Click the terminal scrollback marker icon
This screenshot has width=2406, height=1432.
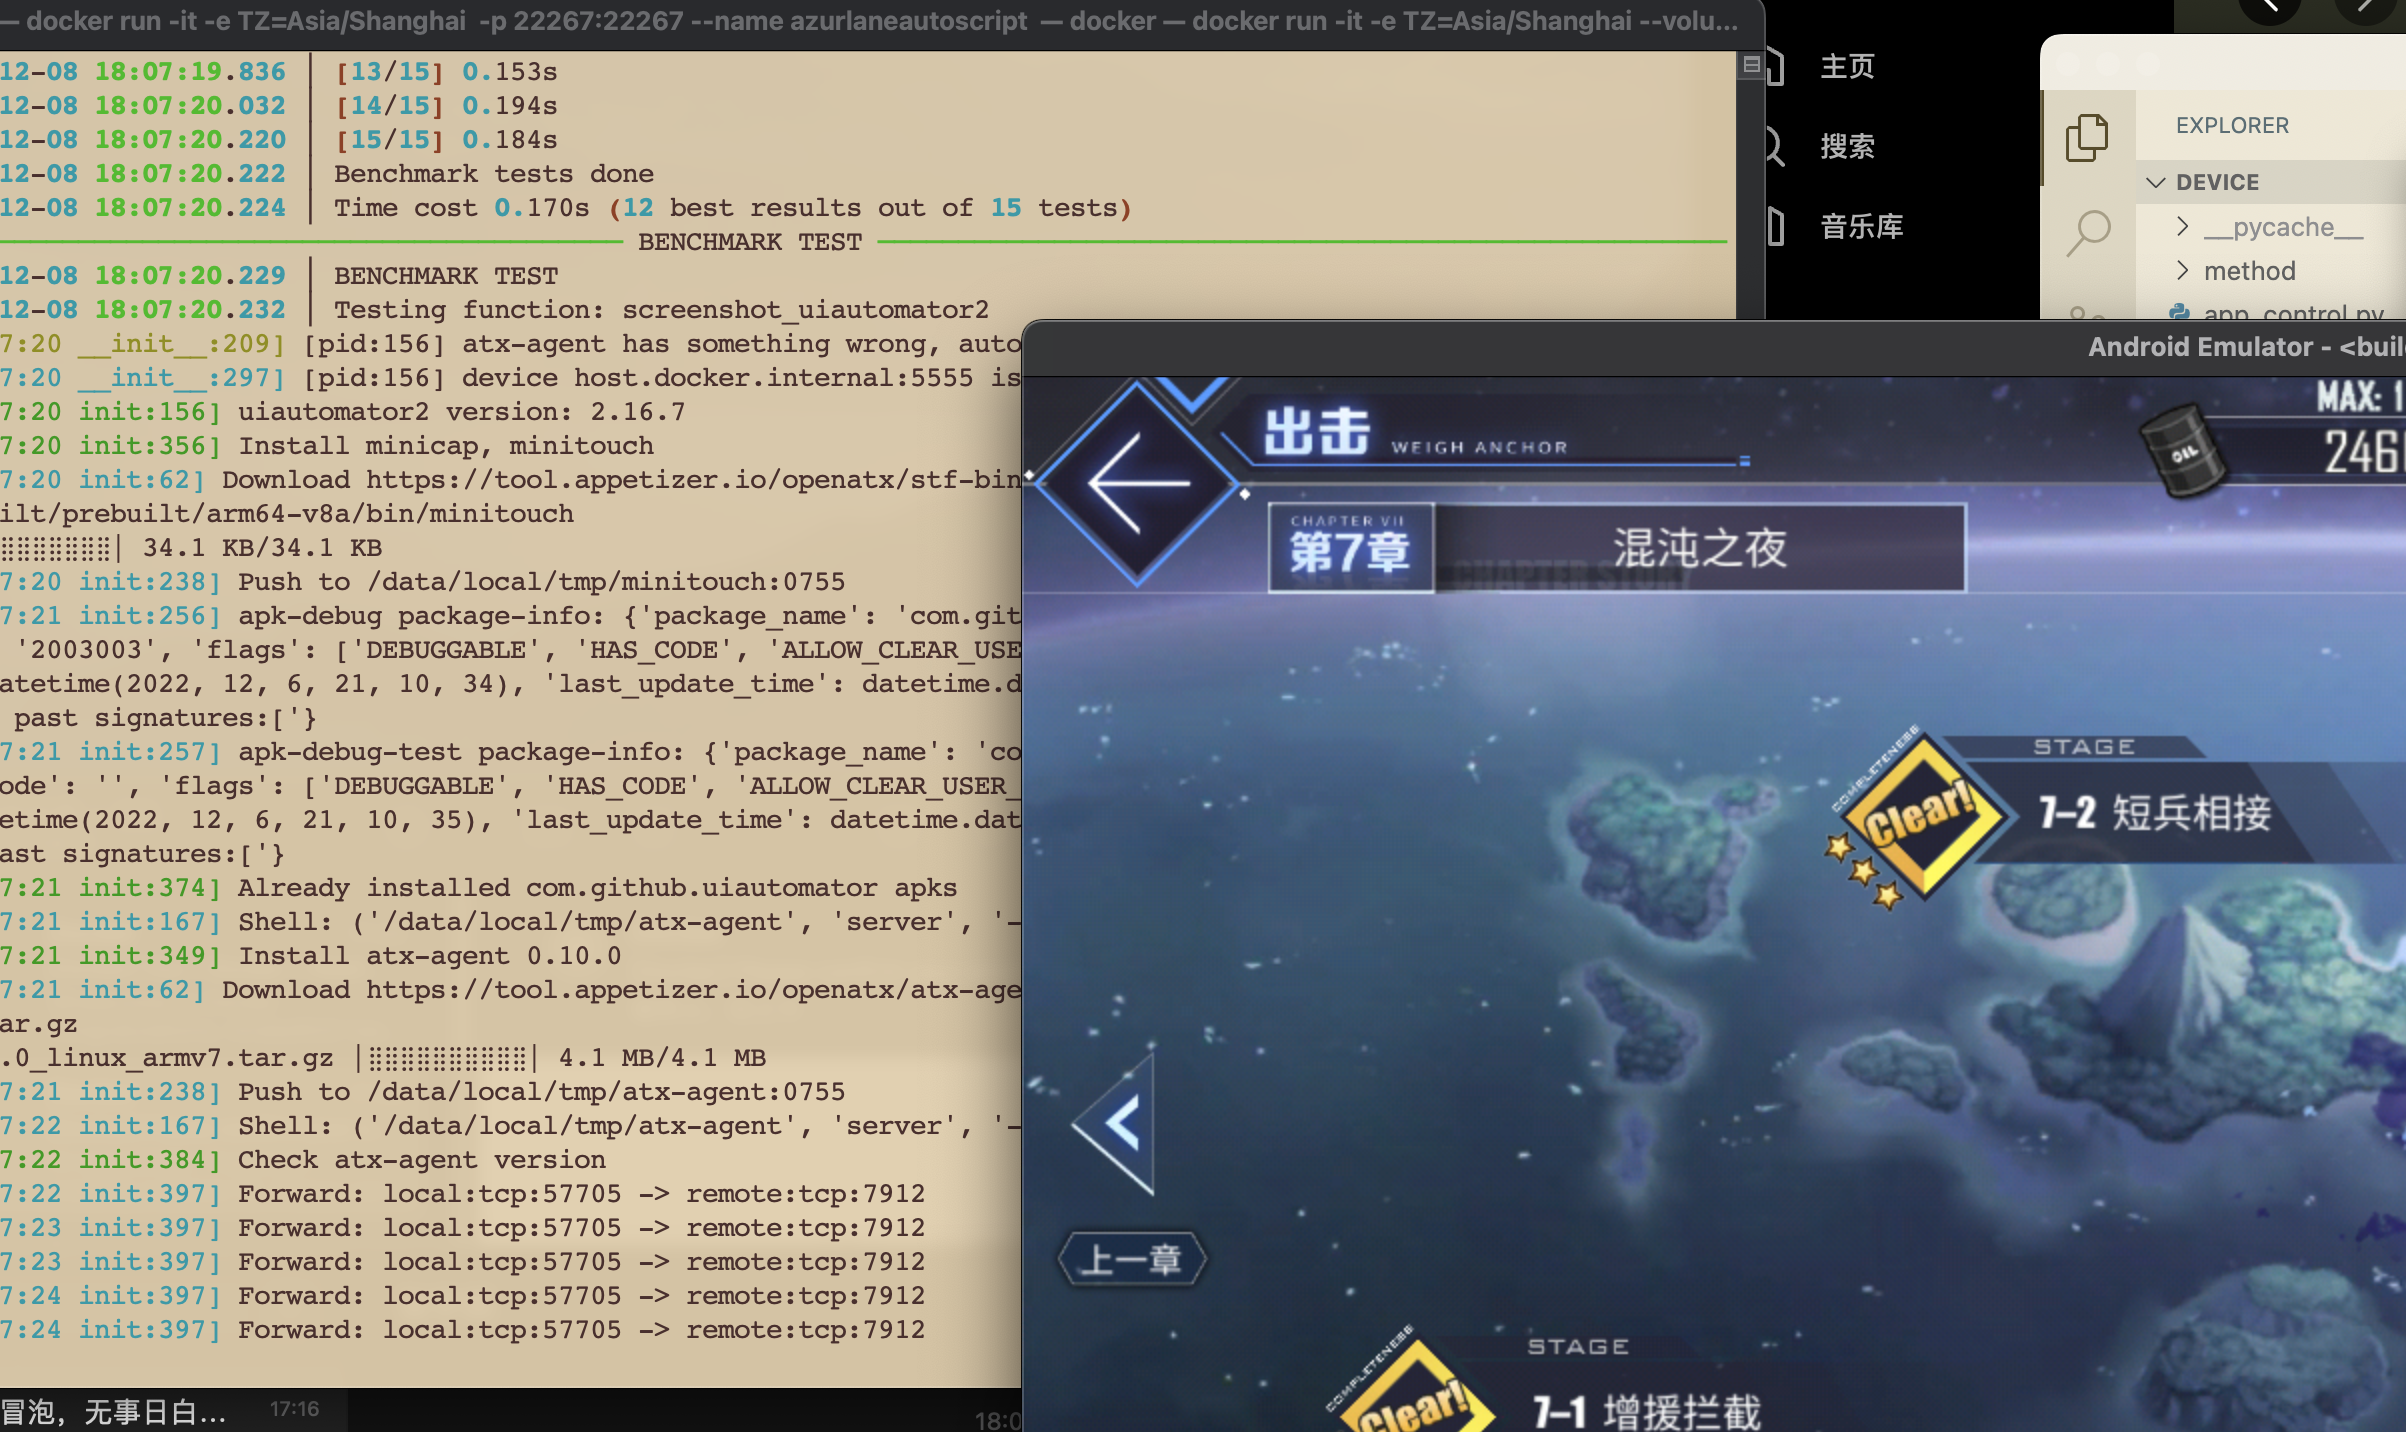(1751, 65)
